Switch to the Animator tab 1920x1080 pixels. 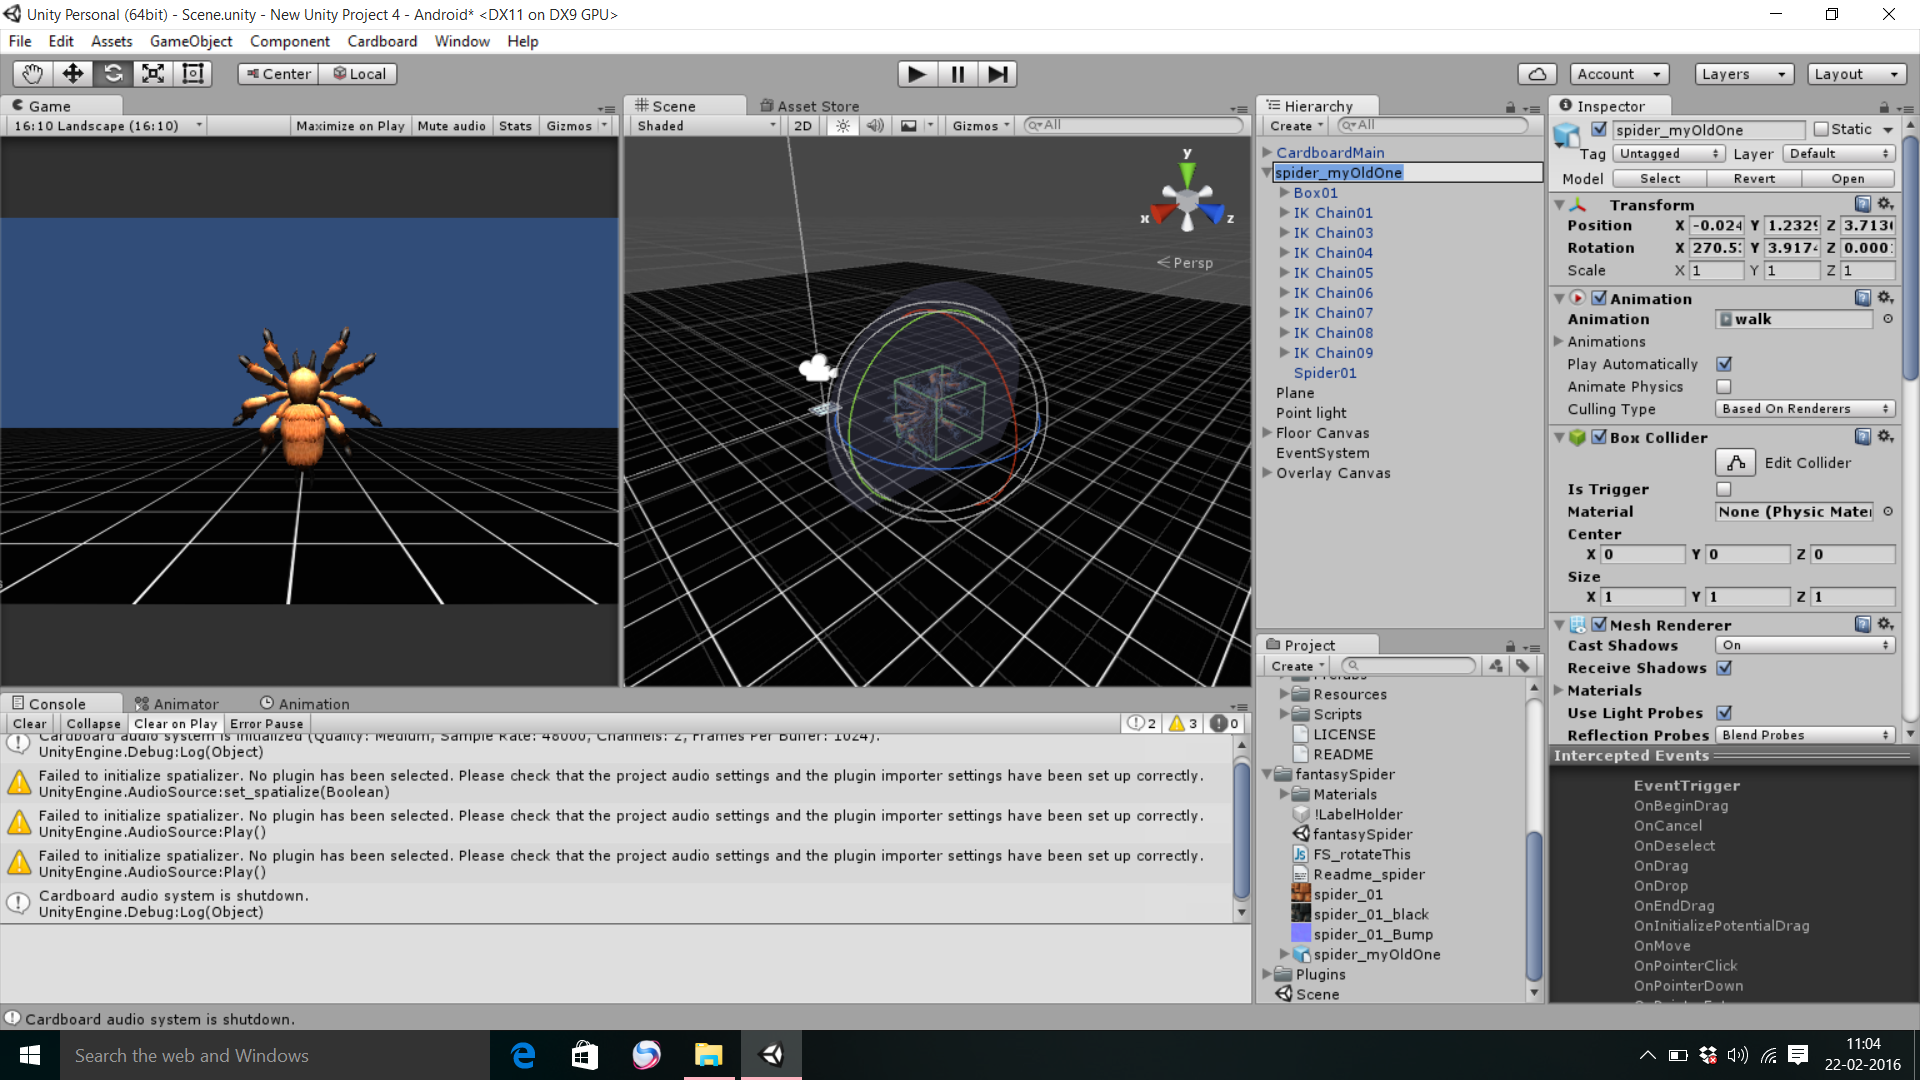pos(178,704)
